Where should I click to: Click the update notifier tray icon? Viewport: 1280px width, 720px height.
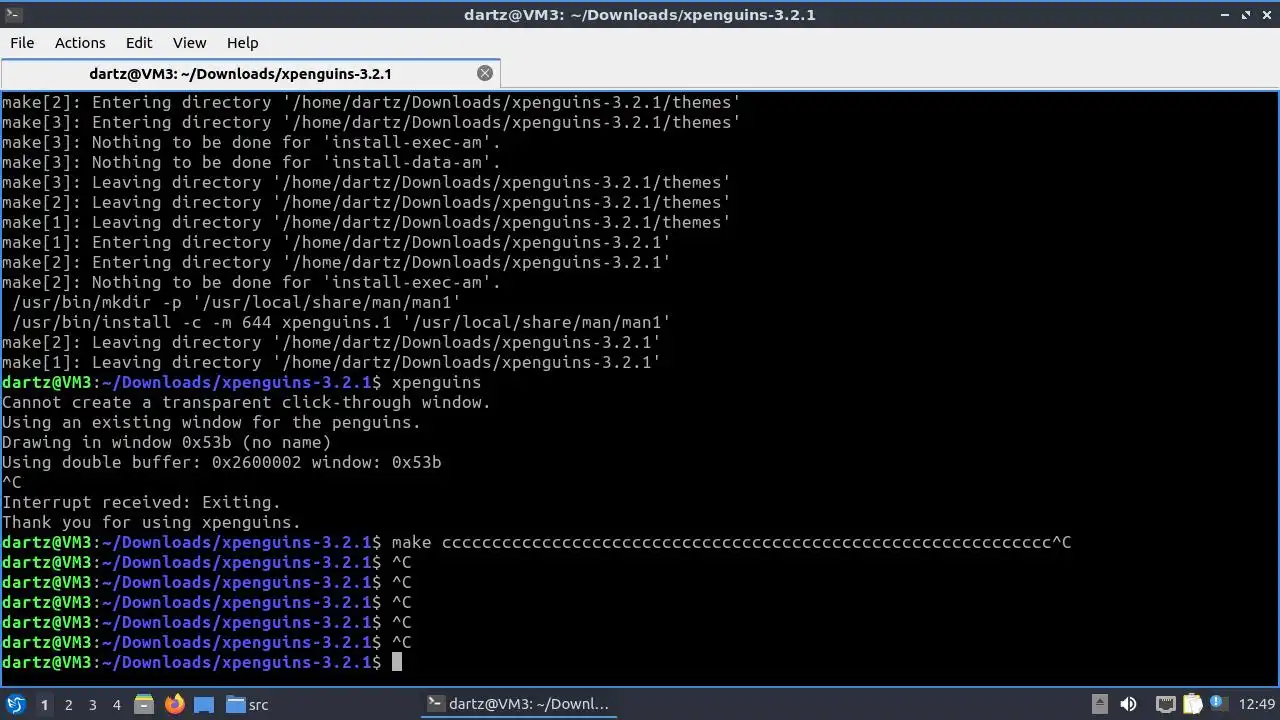click(1218, 704)
